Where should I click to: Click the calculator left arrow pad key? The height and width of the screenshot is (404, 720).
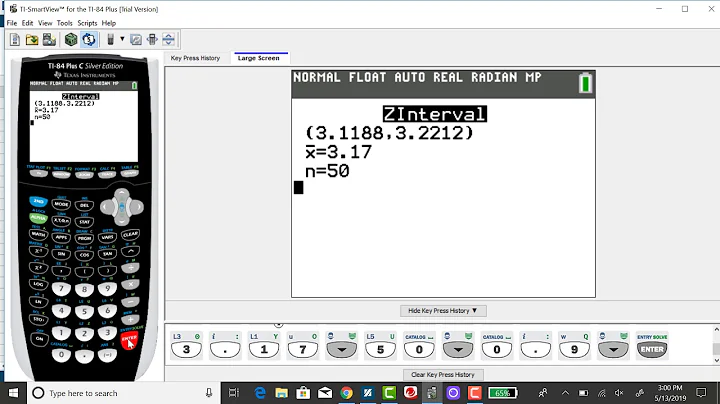(107, 207)
